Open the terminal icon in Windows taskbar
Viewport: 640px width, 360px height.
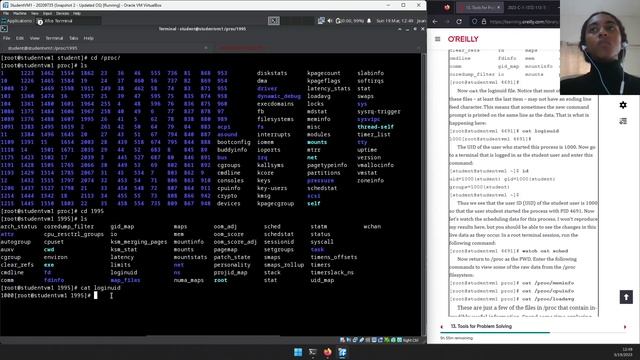313,352
